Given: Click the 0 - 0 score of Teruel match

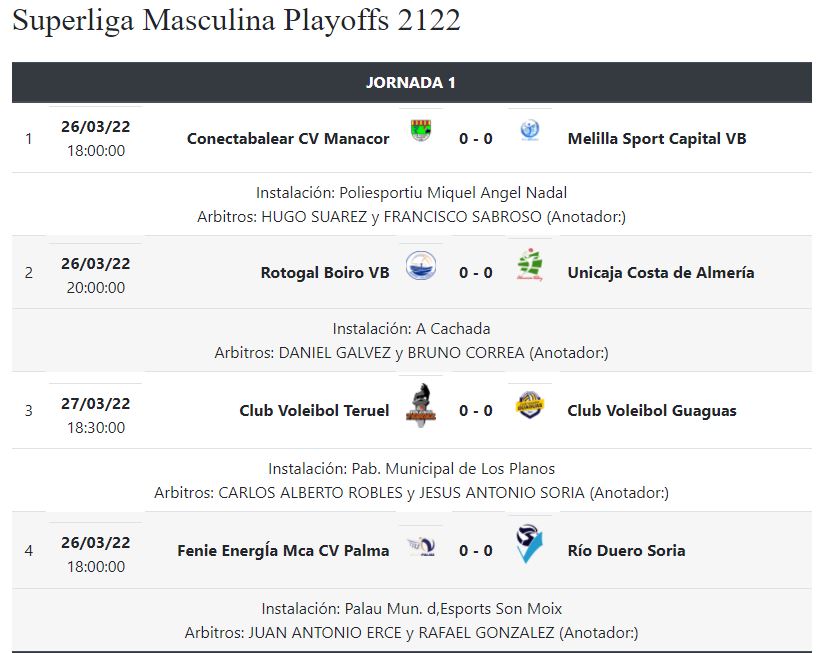Looking at the screenshot, I should [476, 411].
